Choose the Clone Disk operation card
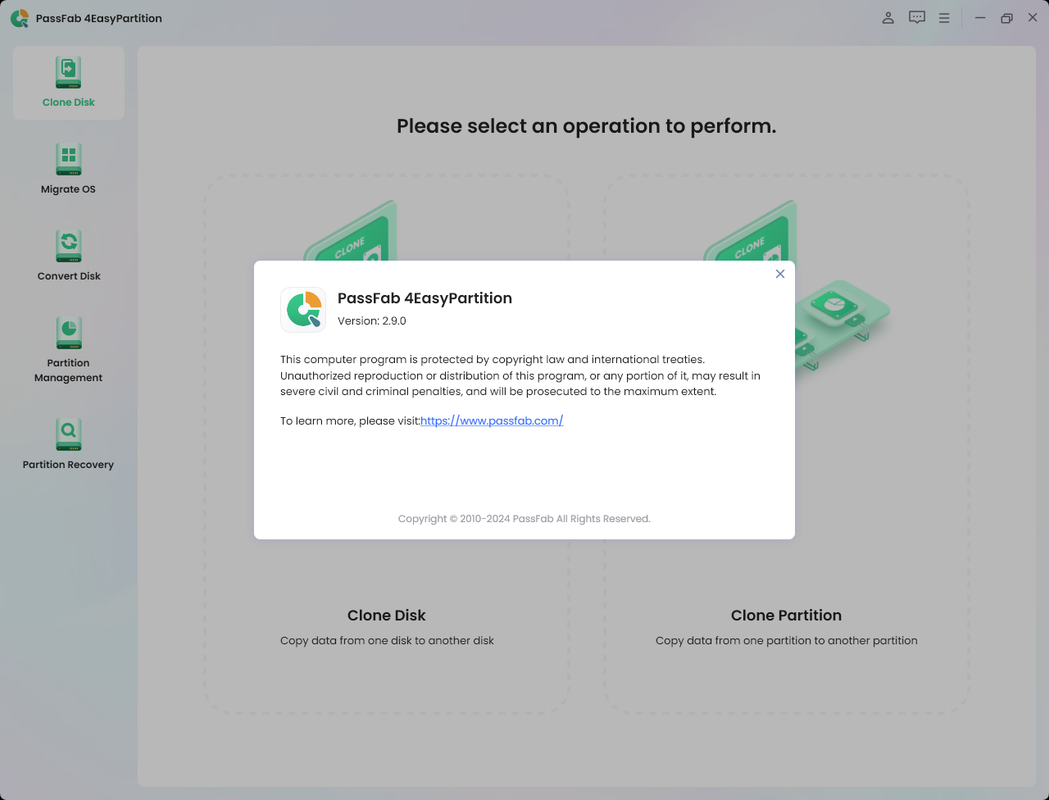The height and width of the screenshot is (800, 1049). click(x=387, y=444)
